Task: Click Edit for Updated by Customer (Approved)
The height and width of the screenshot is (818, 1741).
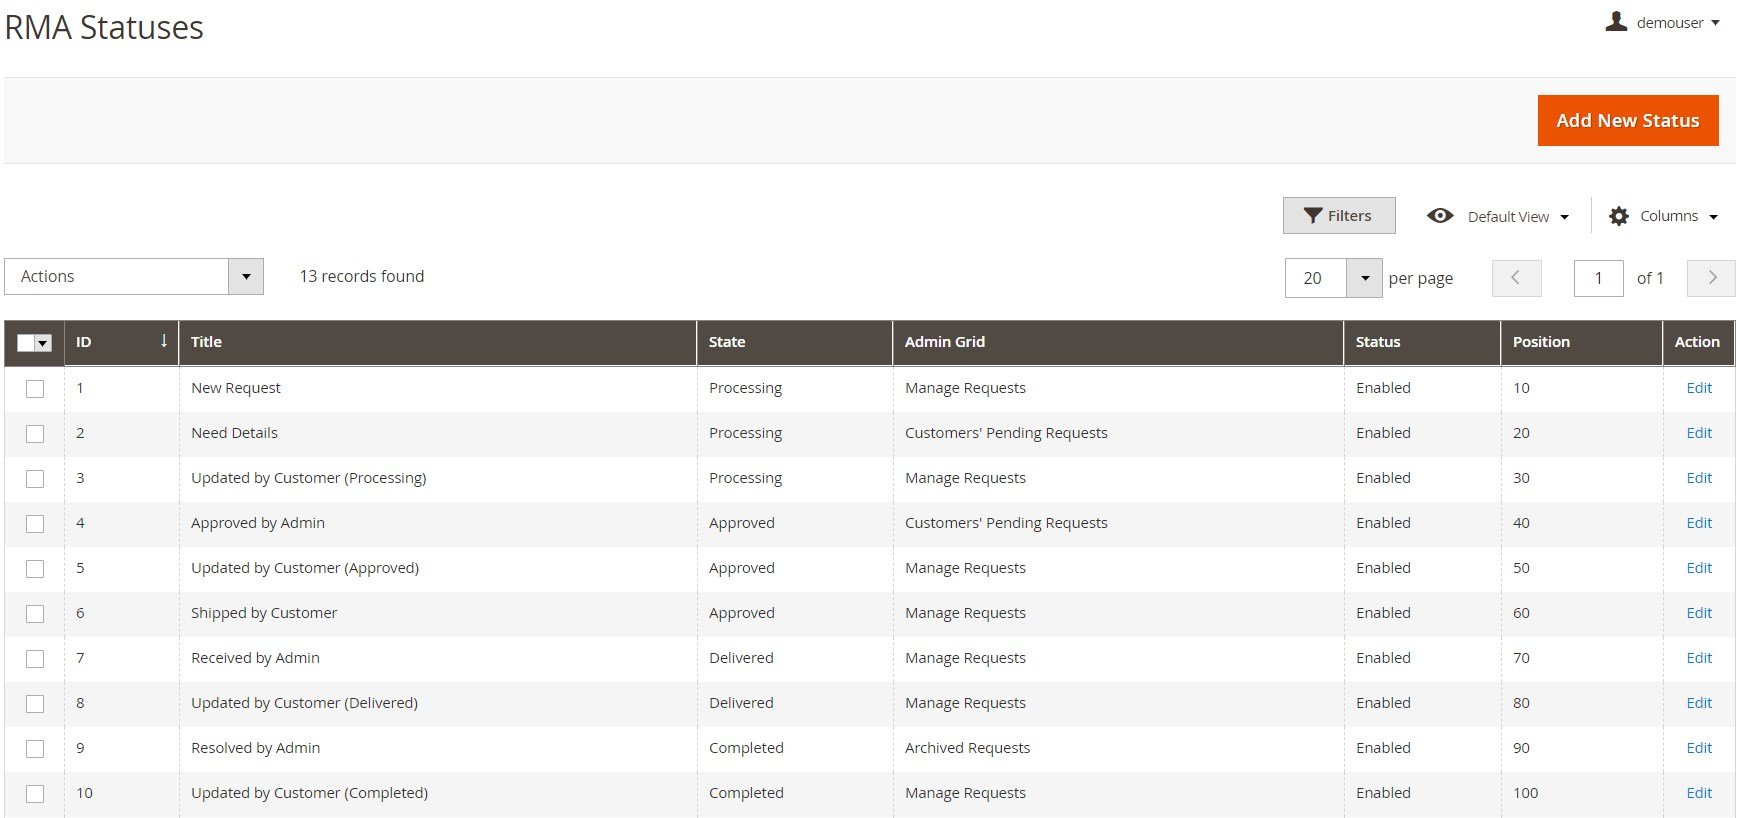Action: click(x=1699, y=568)
